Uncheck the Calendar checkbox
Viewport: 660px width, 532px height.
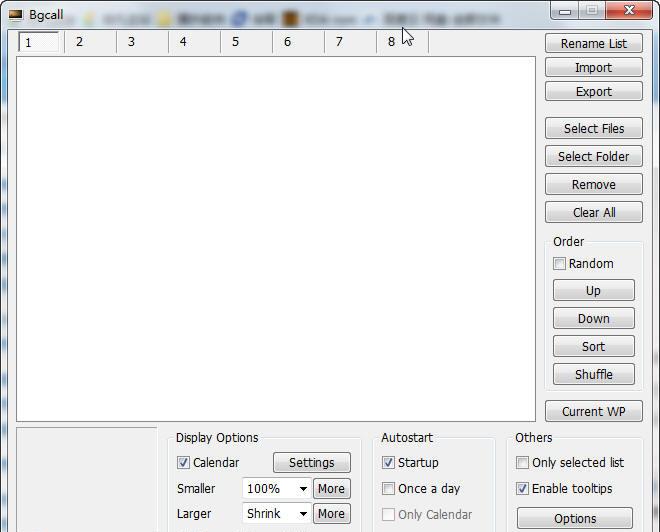pos(183,463)
